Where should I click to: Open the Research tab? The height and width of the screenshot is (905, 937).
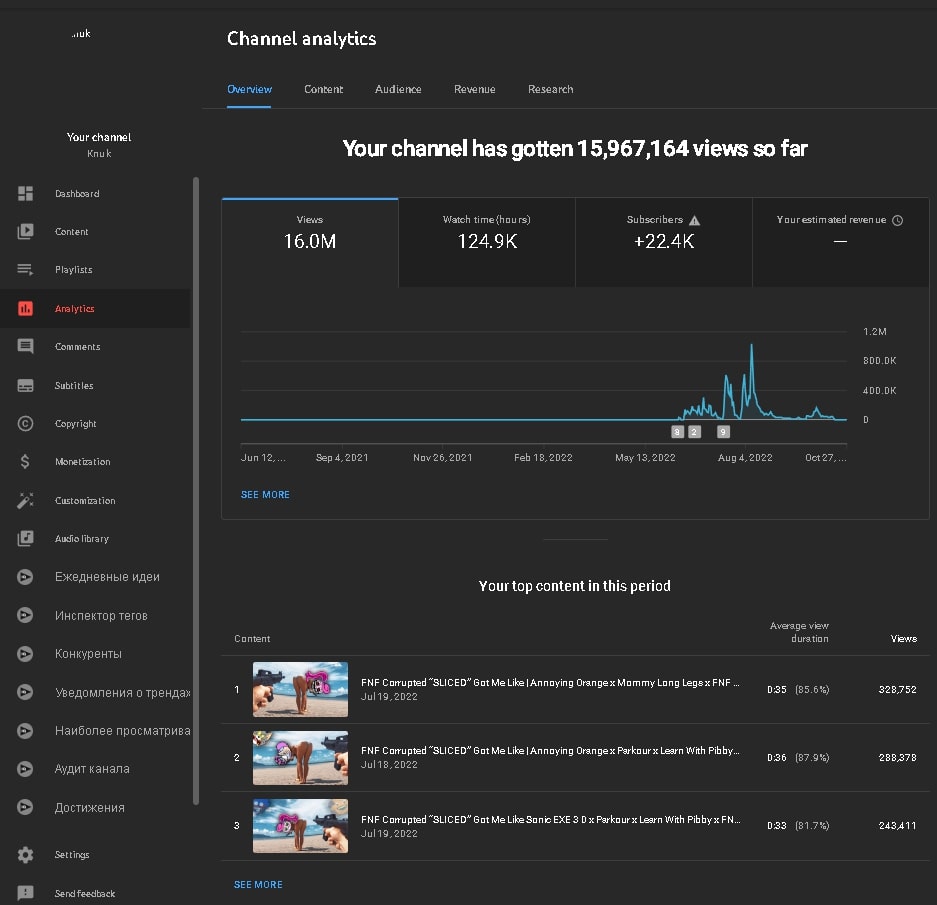(550, 89)
